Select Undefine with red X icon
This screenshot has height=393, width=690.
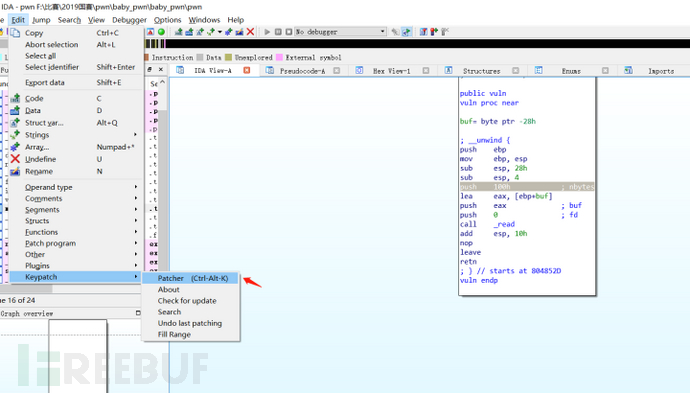coord(15,159)
